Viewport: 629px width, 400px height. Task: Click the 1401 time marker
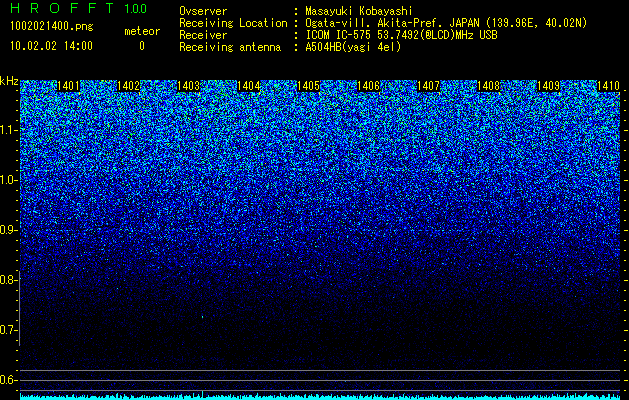[x=68, y=86]
